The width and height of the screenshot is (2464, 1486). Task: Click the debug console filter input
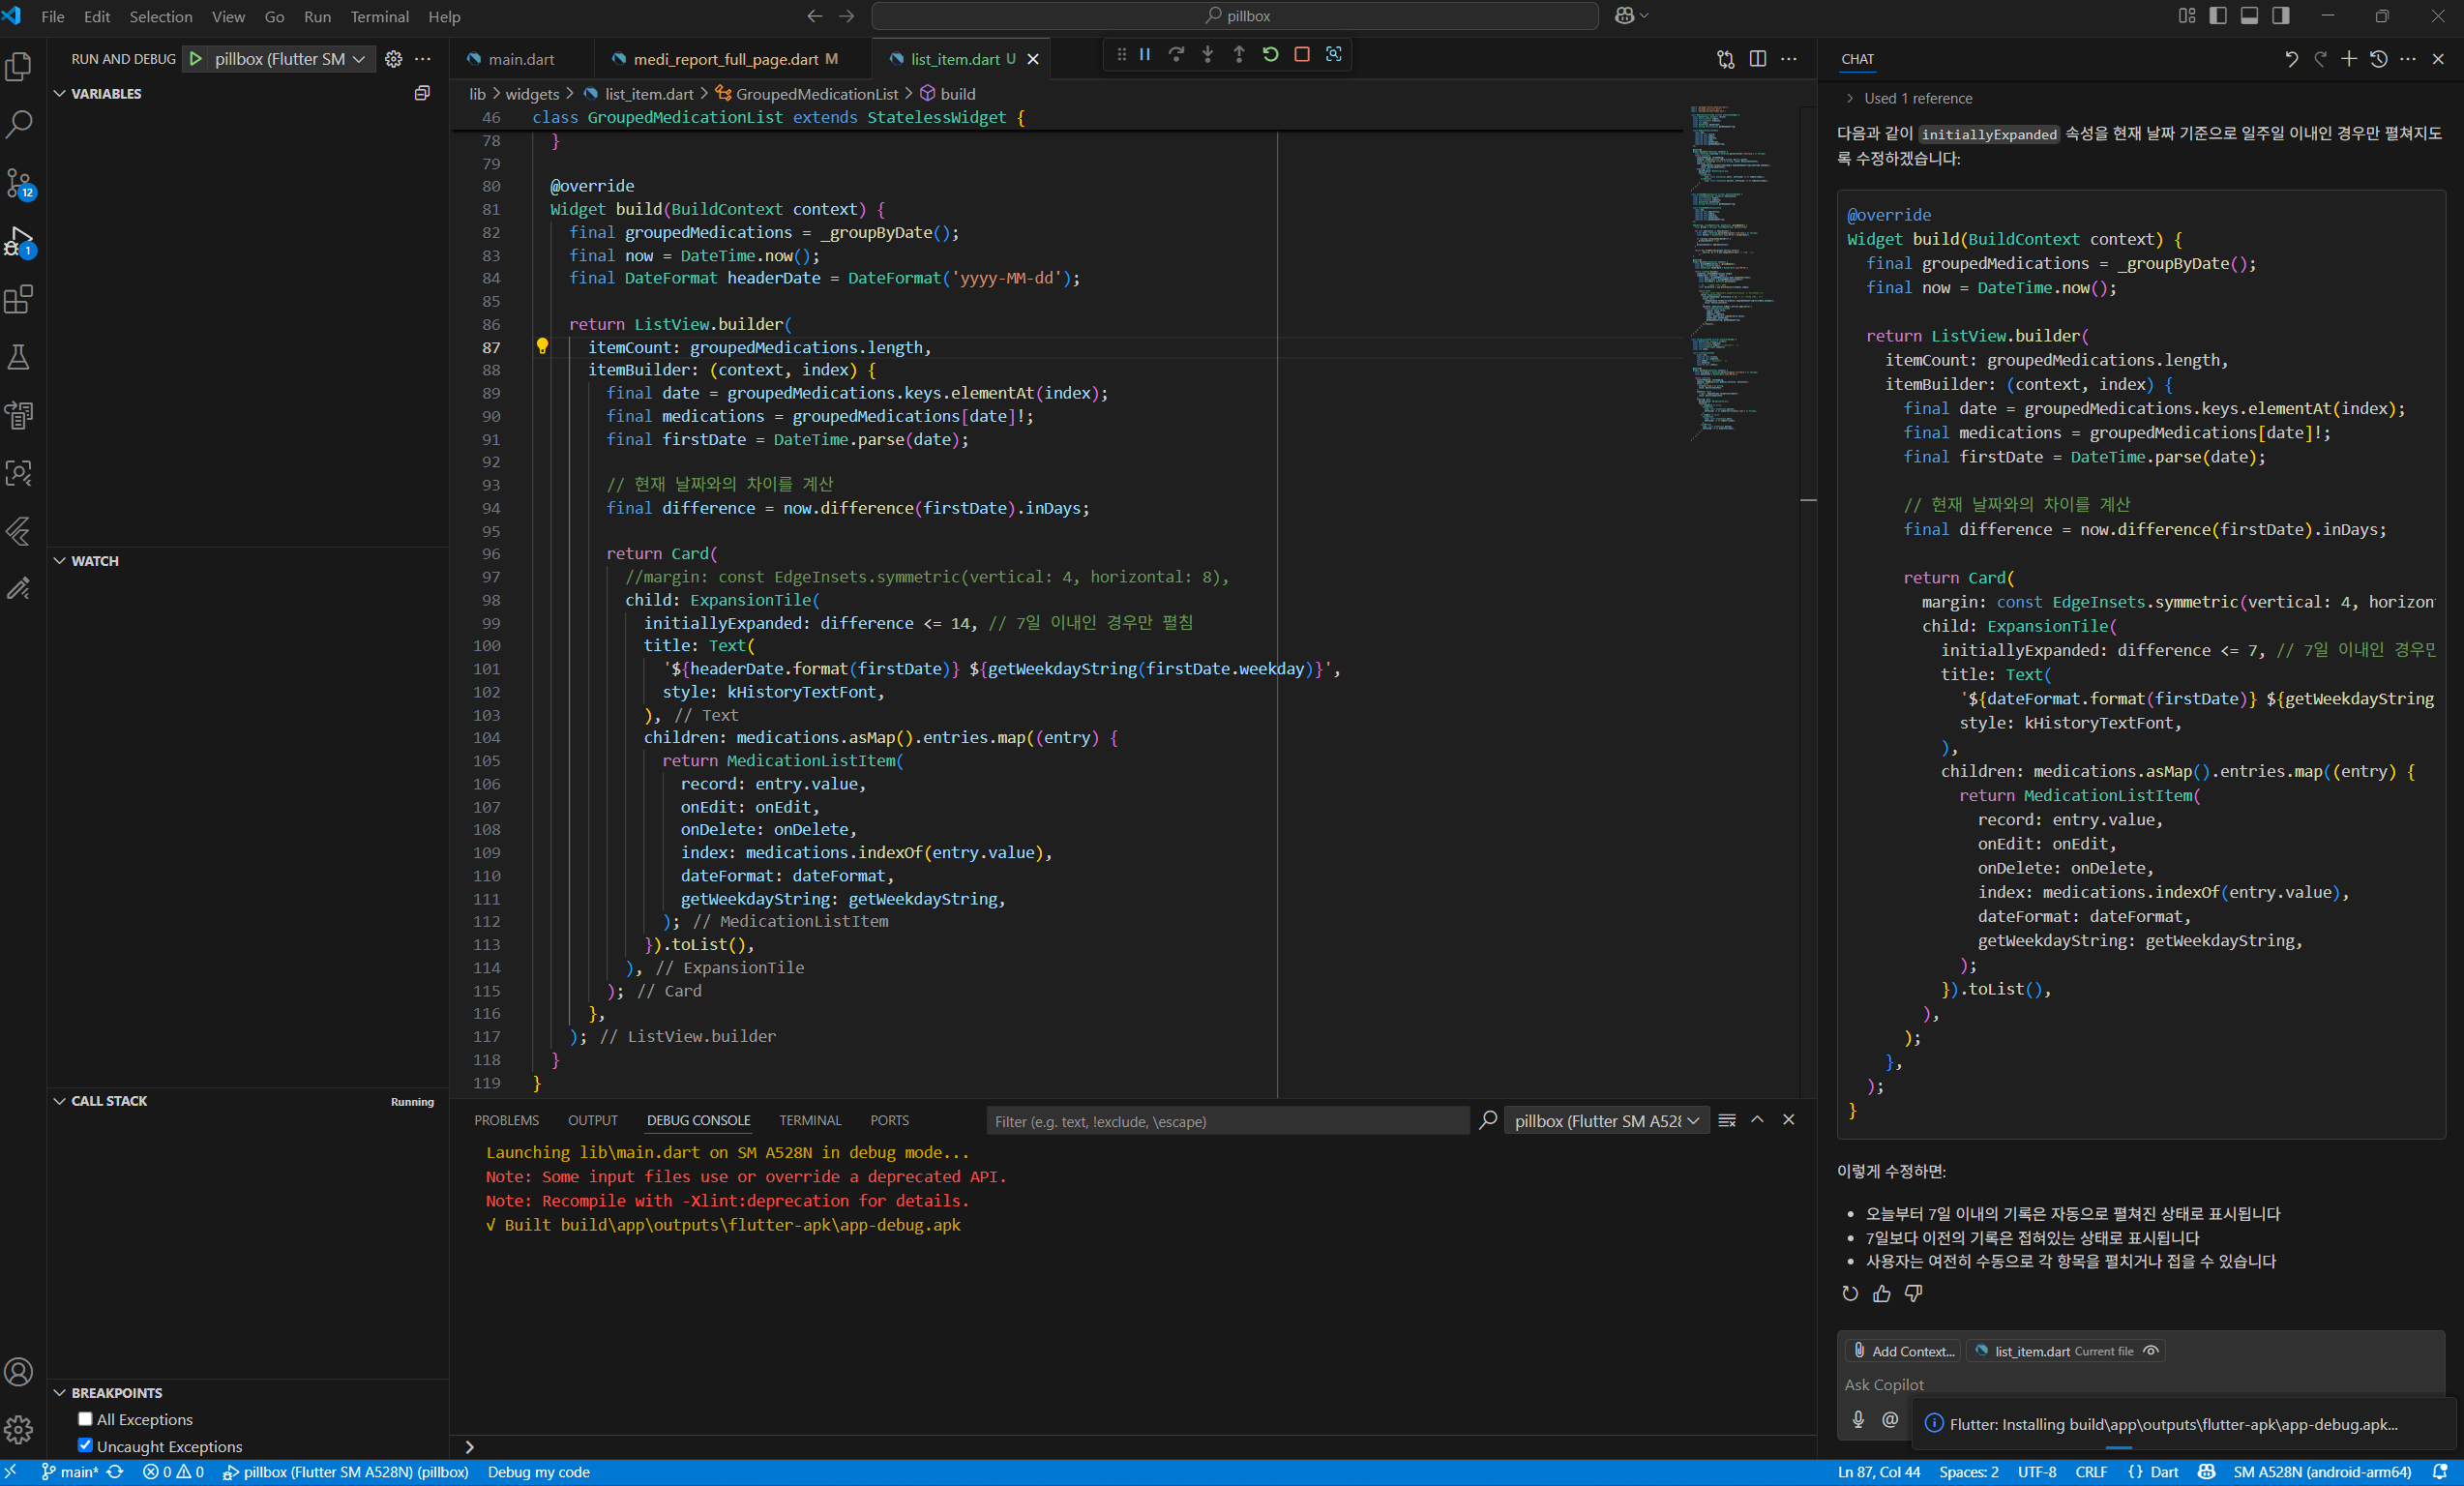click(1227, 1121)
